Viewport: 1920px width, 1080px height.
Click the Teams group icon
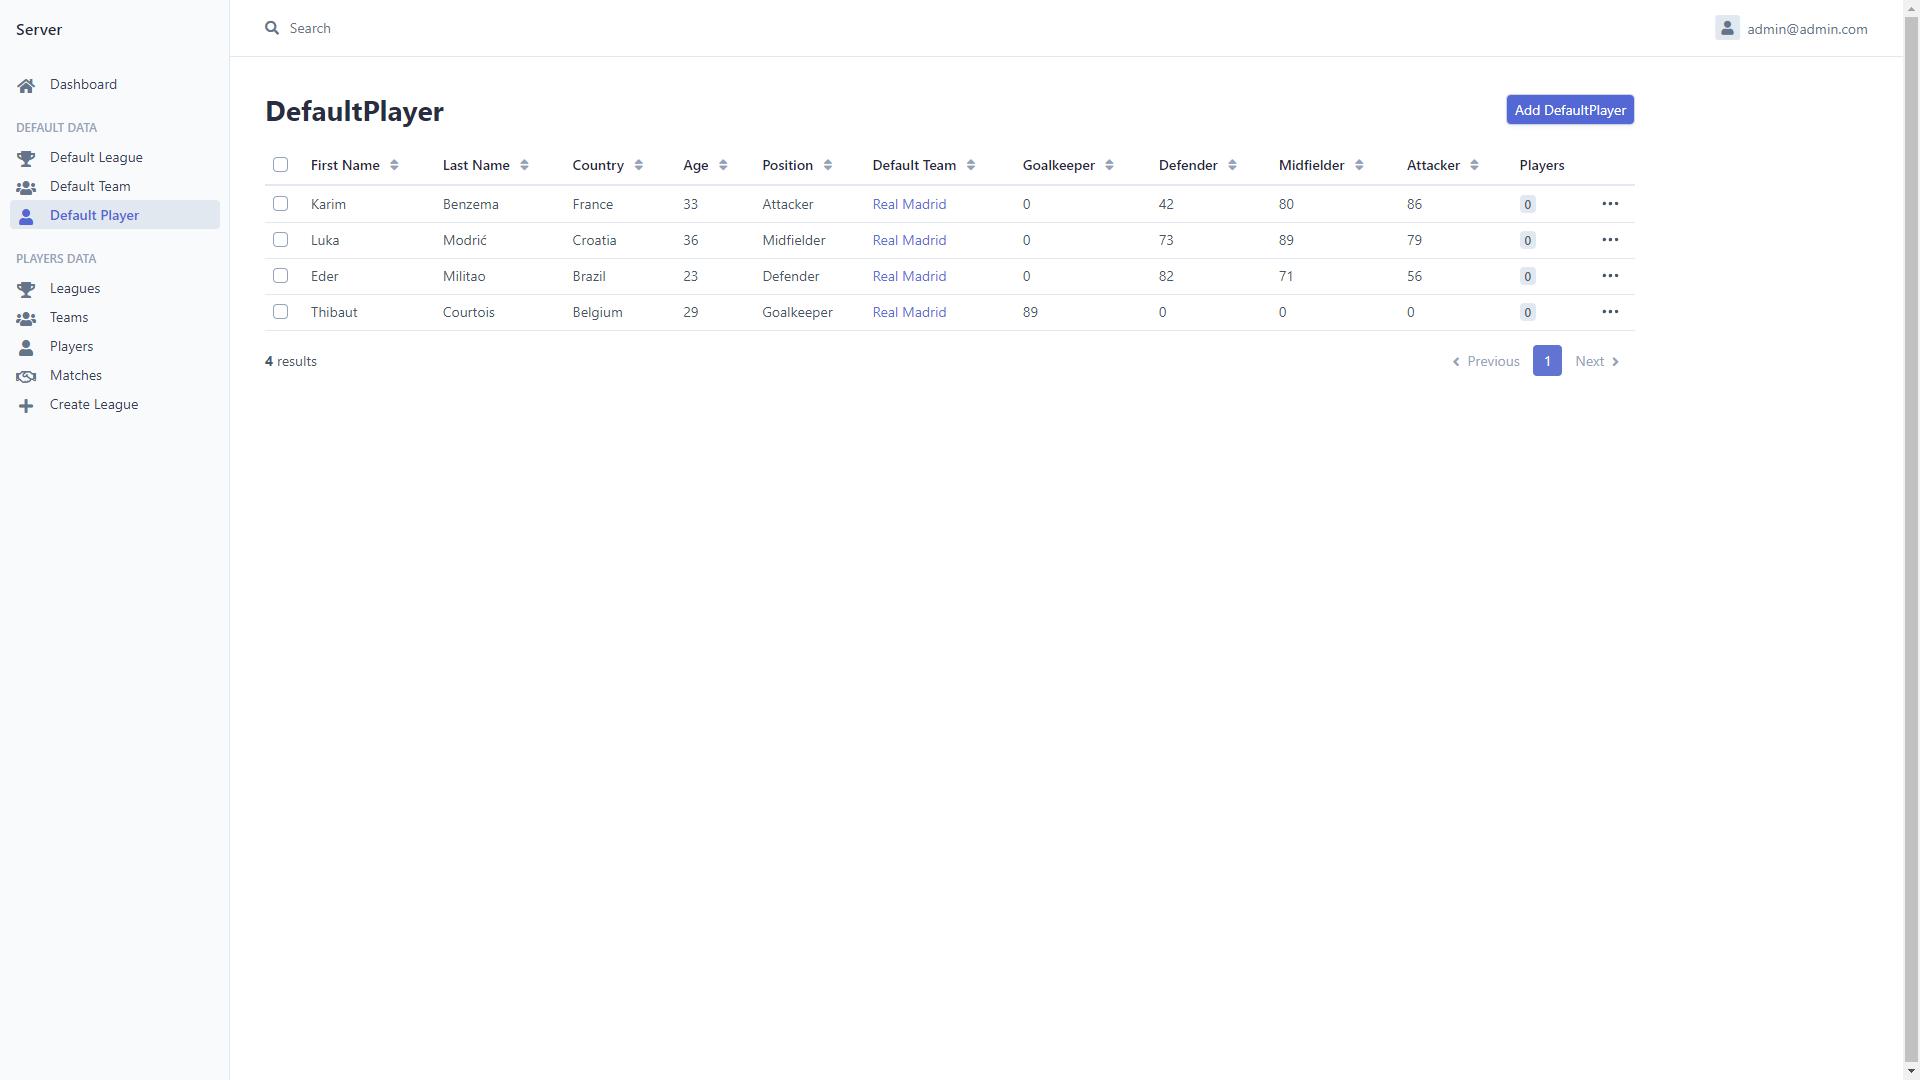pyautogui.click(x=26, y=318)
